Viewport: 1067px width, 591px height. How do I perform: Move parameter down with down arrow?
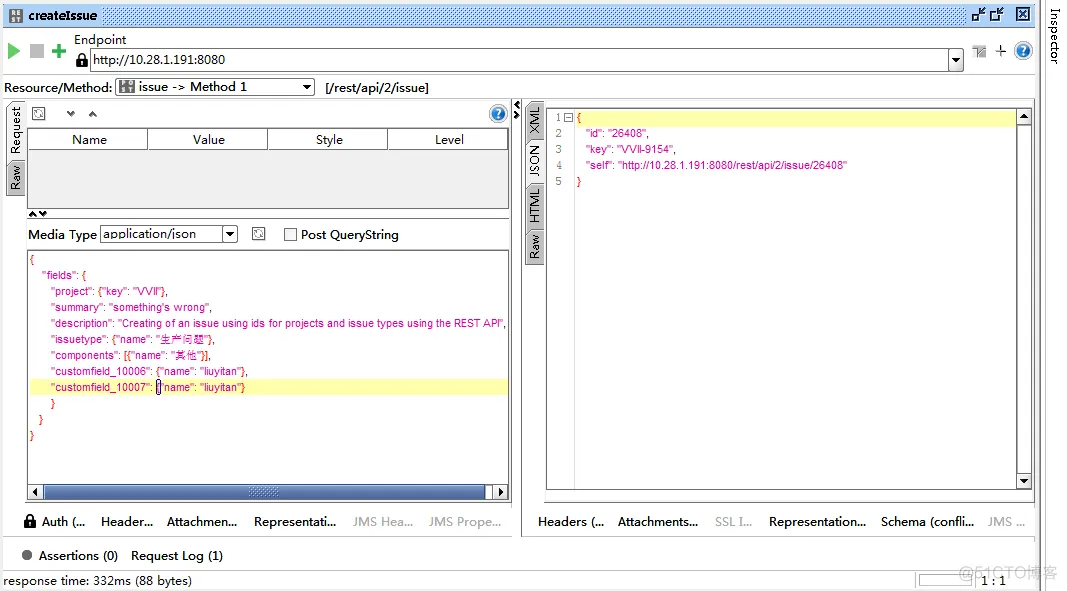coord(71,114)
